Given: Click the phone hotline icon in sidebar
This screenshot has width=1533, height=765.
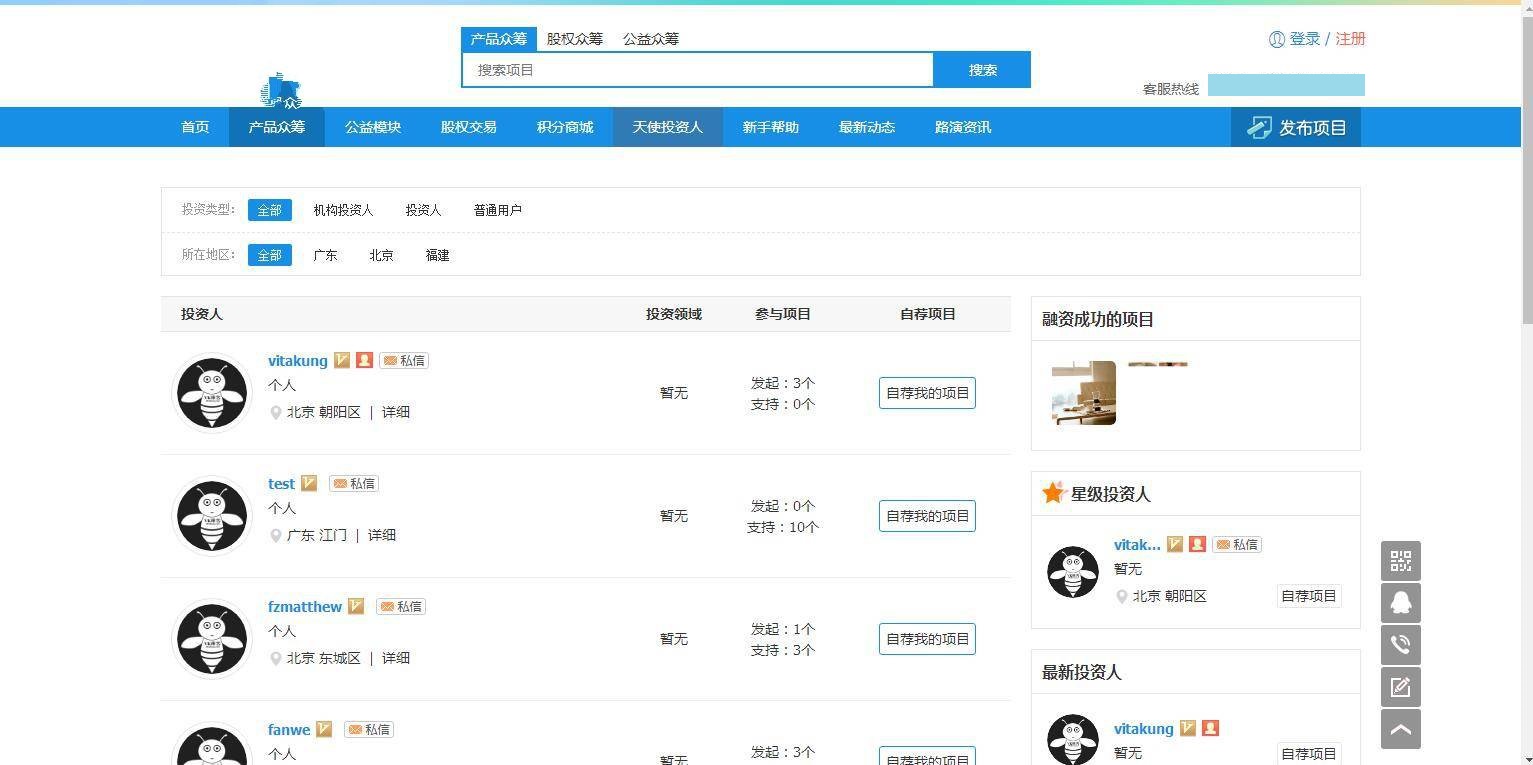Looking at the screenshot, I should point(1400,645).
